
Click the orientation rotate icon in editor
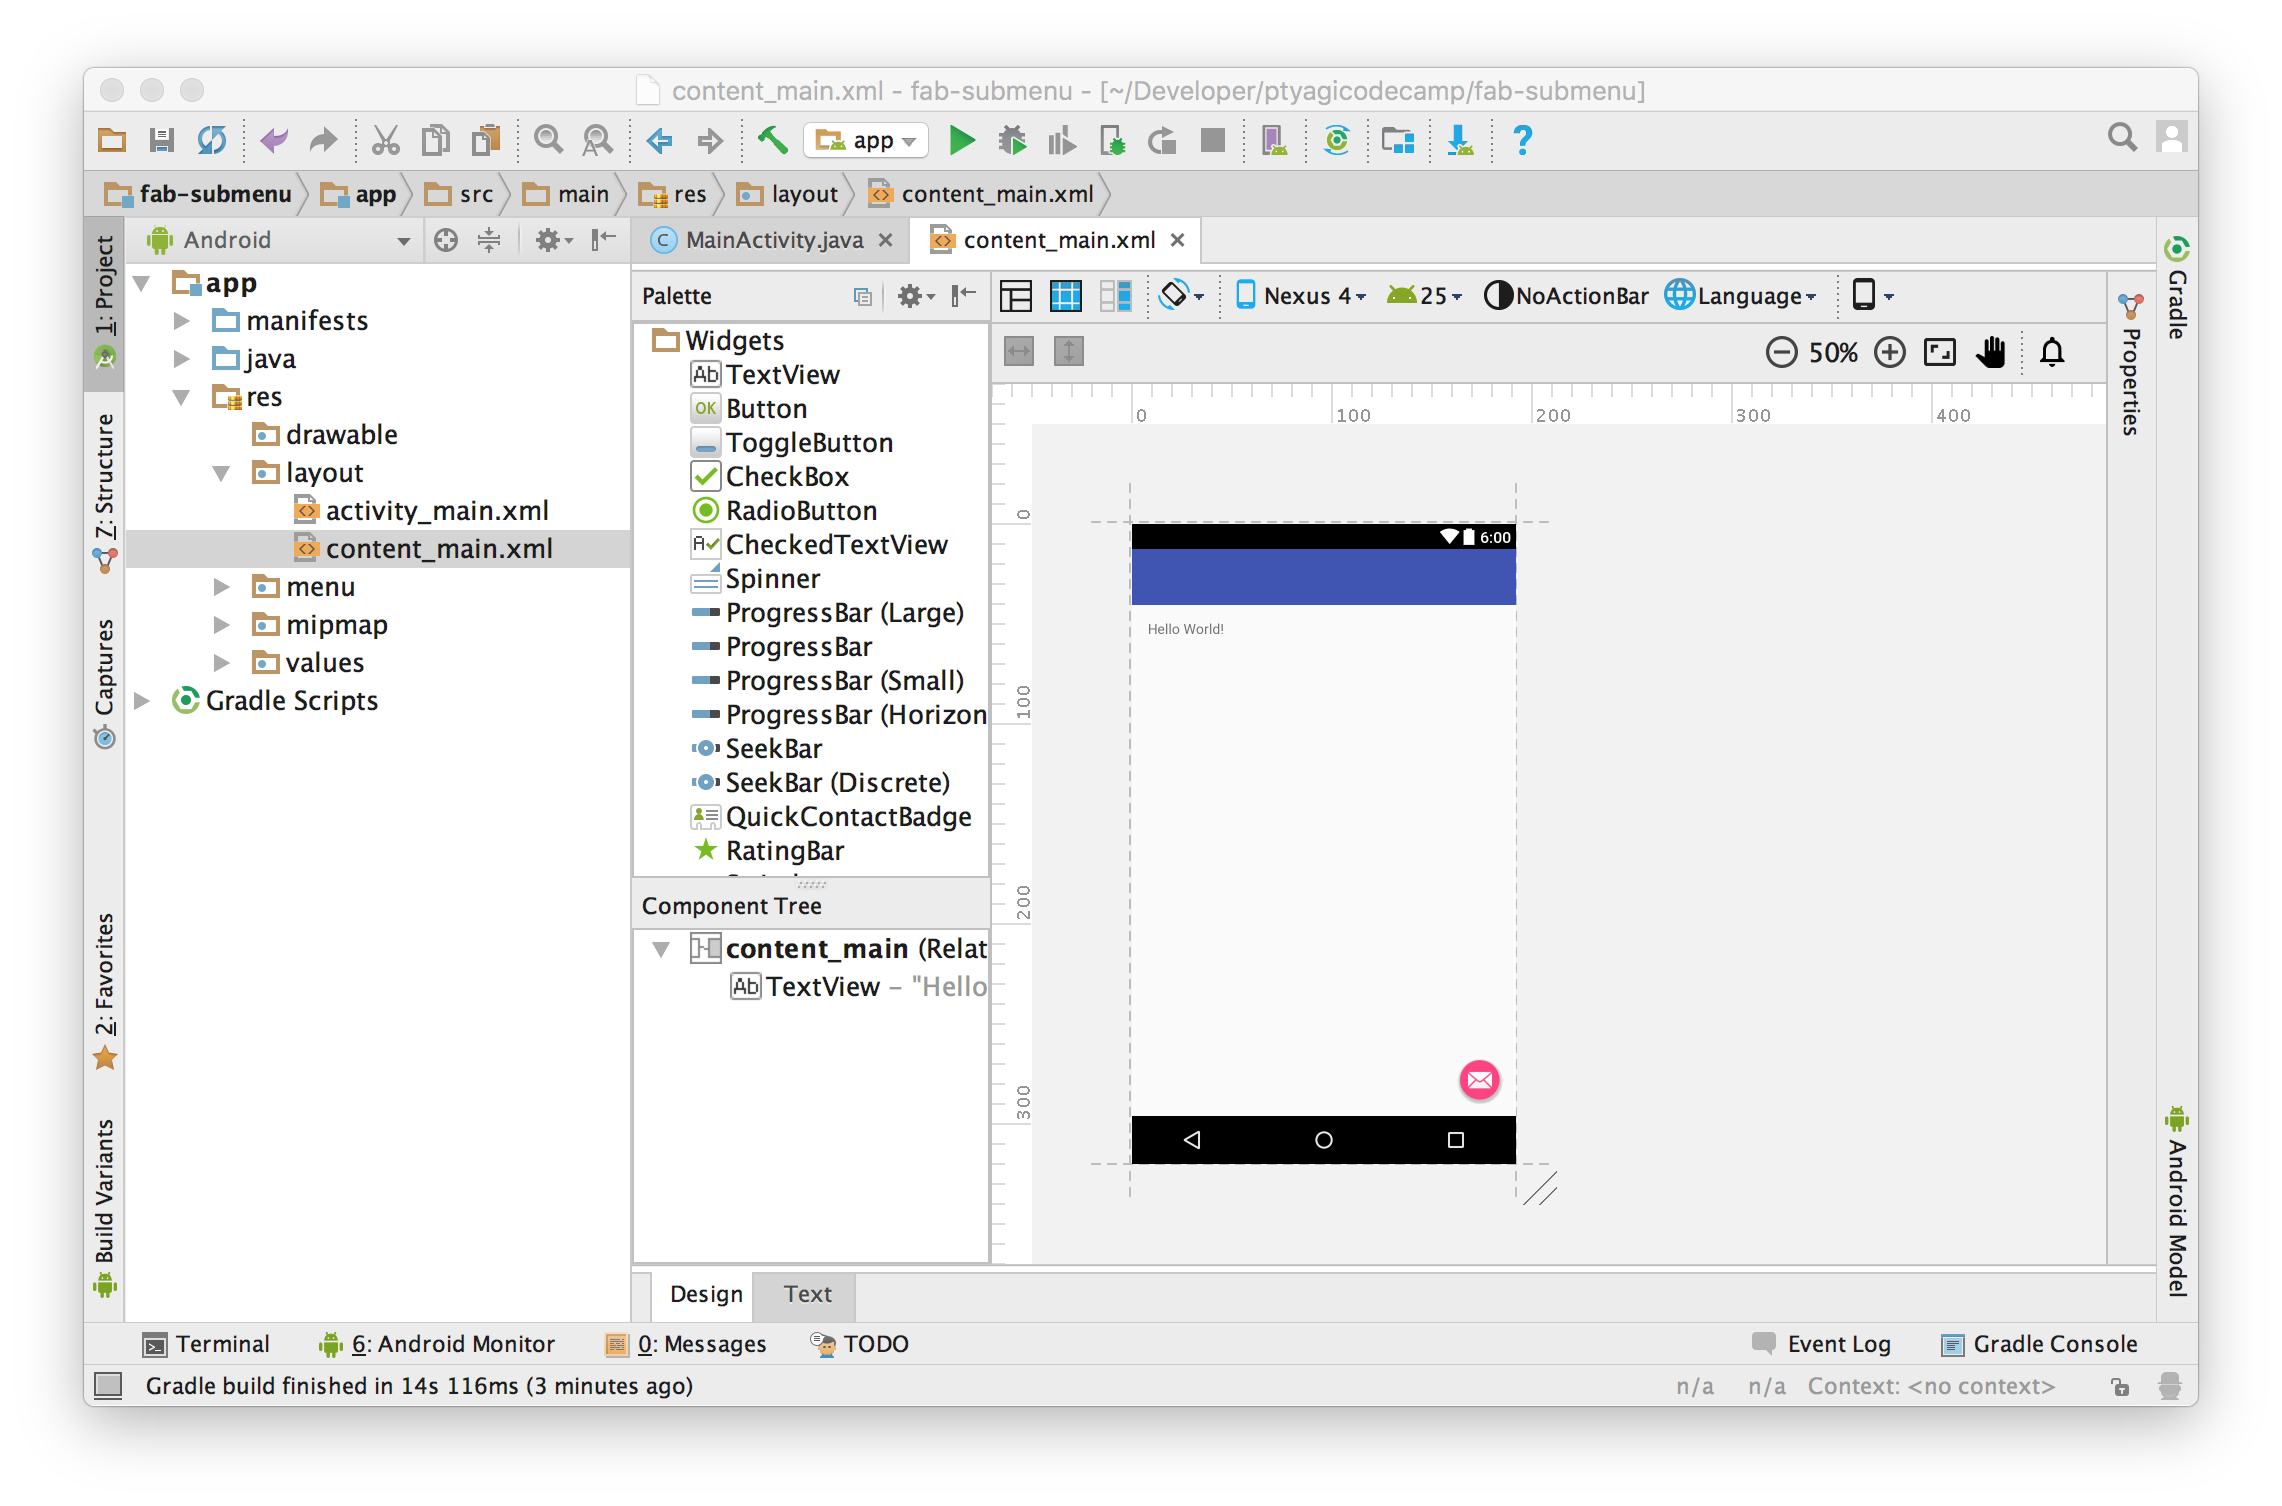1174,295
